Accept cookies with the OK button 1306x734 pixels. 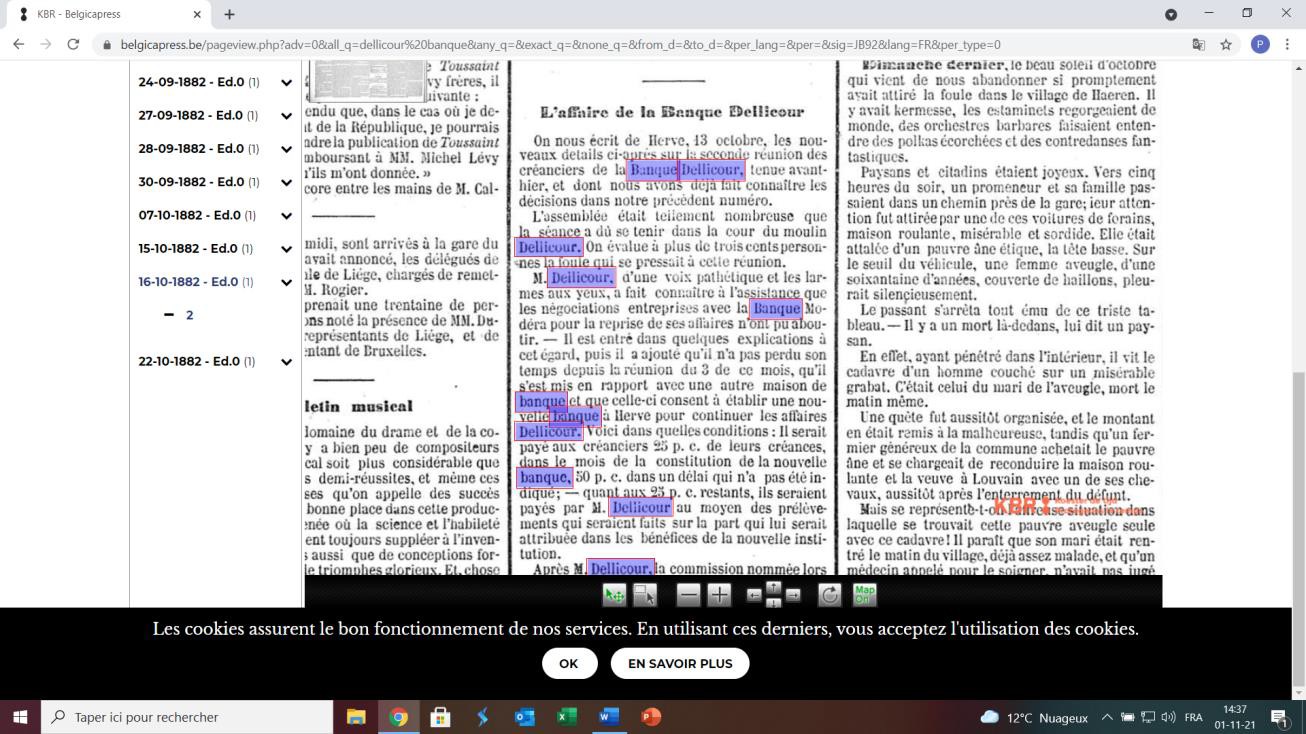(569, 663)
